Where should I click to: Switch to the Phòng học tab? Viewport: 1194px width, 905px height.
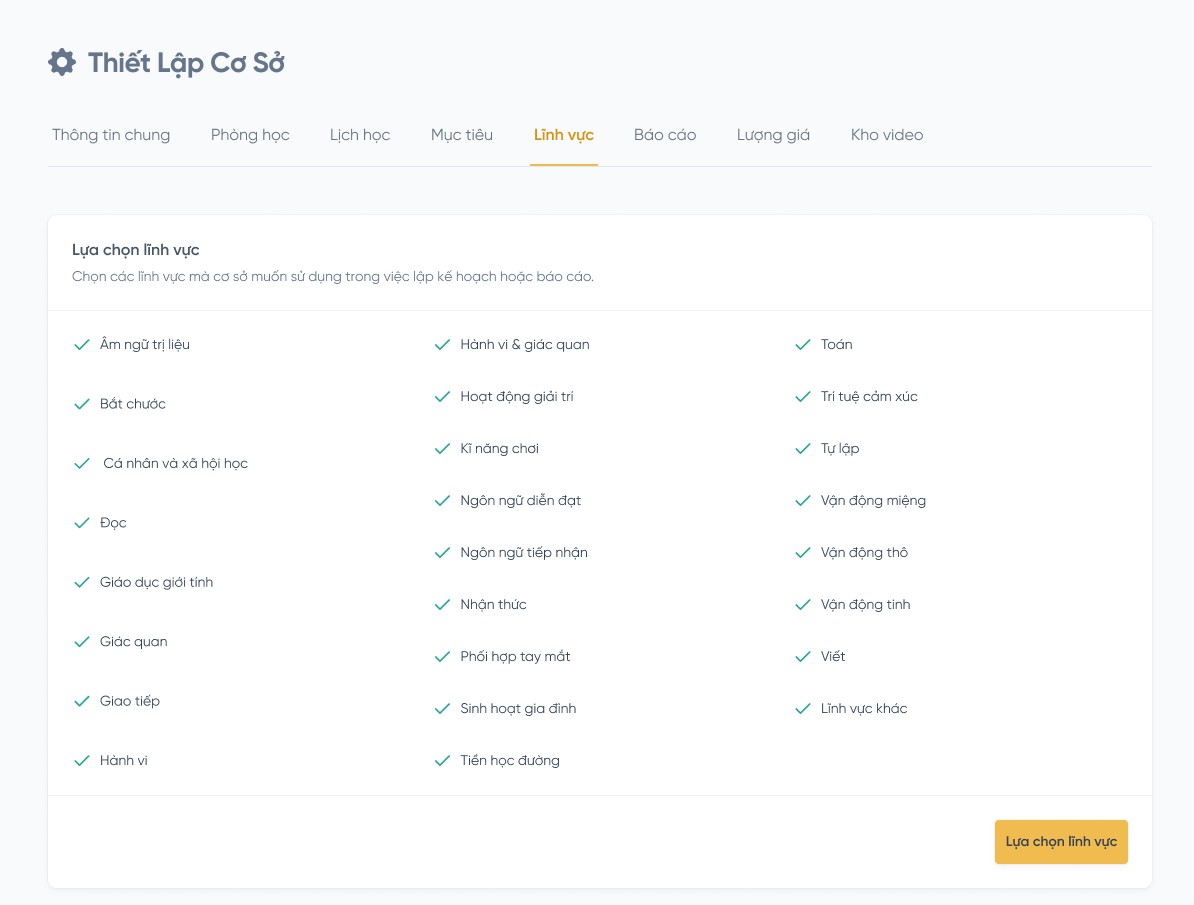pyautogui.click(x=250, y=135)
